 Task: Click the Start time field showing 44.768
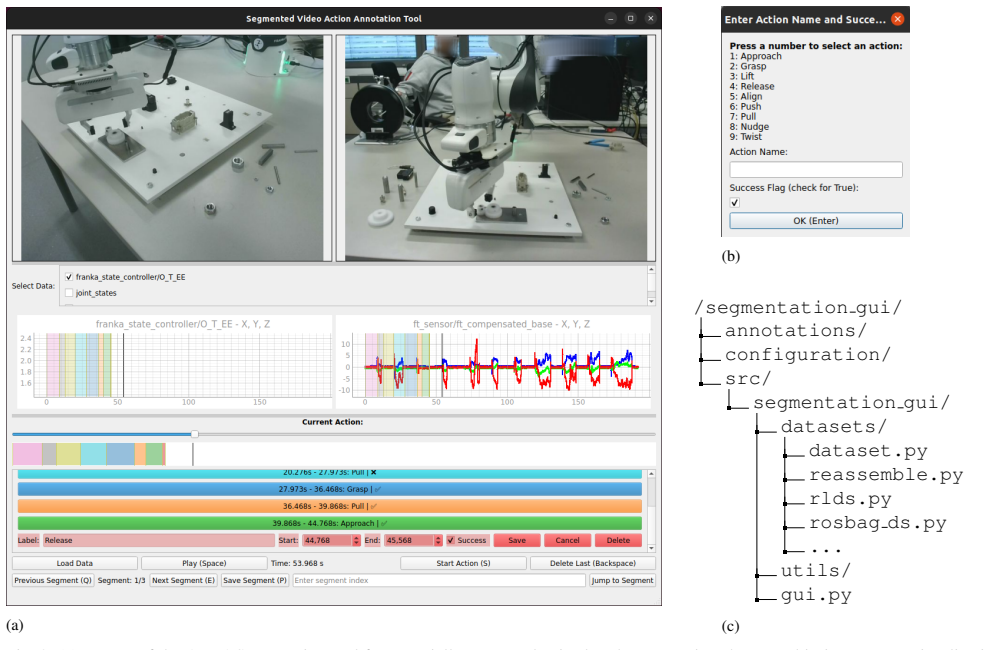pos(327,540)
